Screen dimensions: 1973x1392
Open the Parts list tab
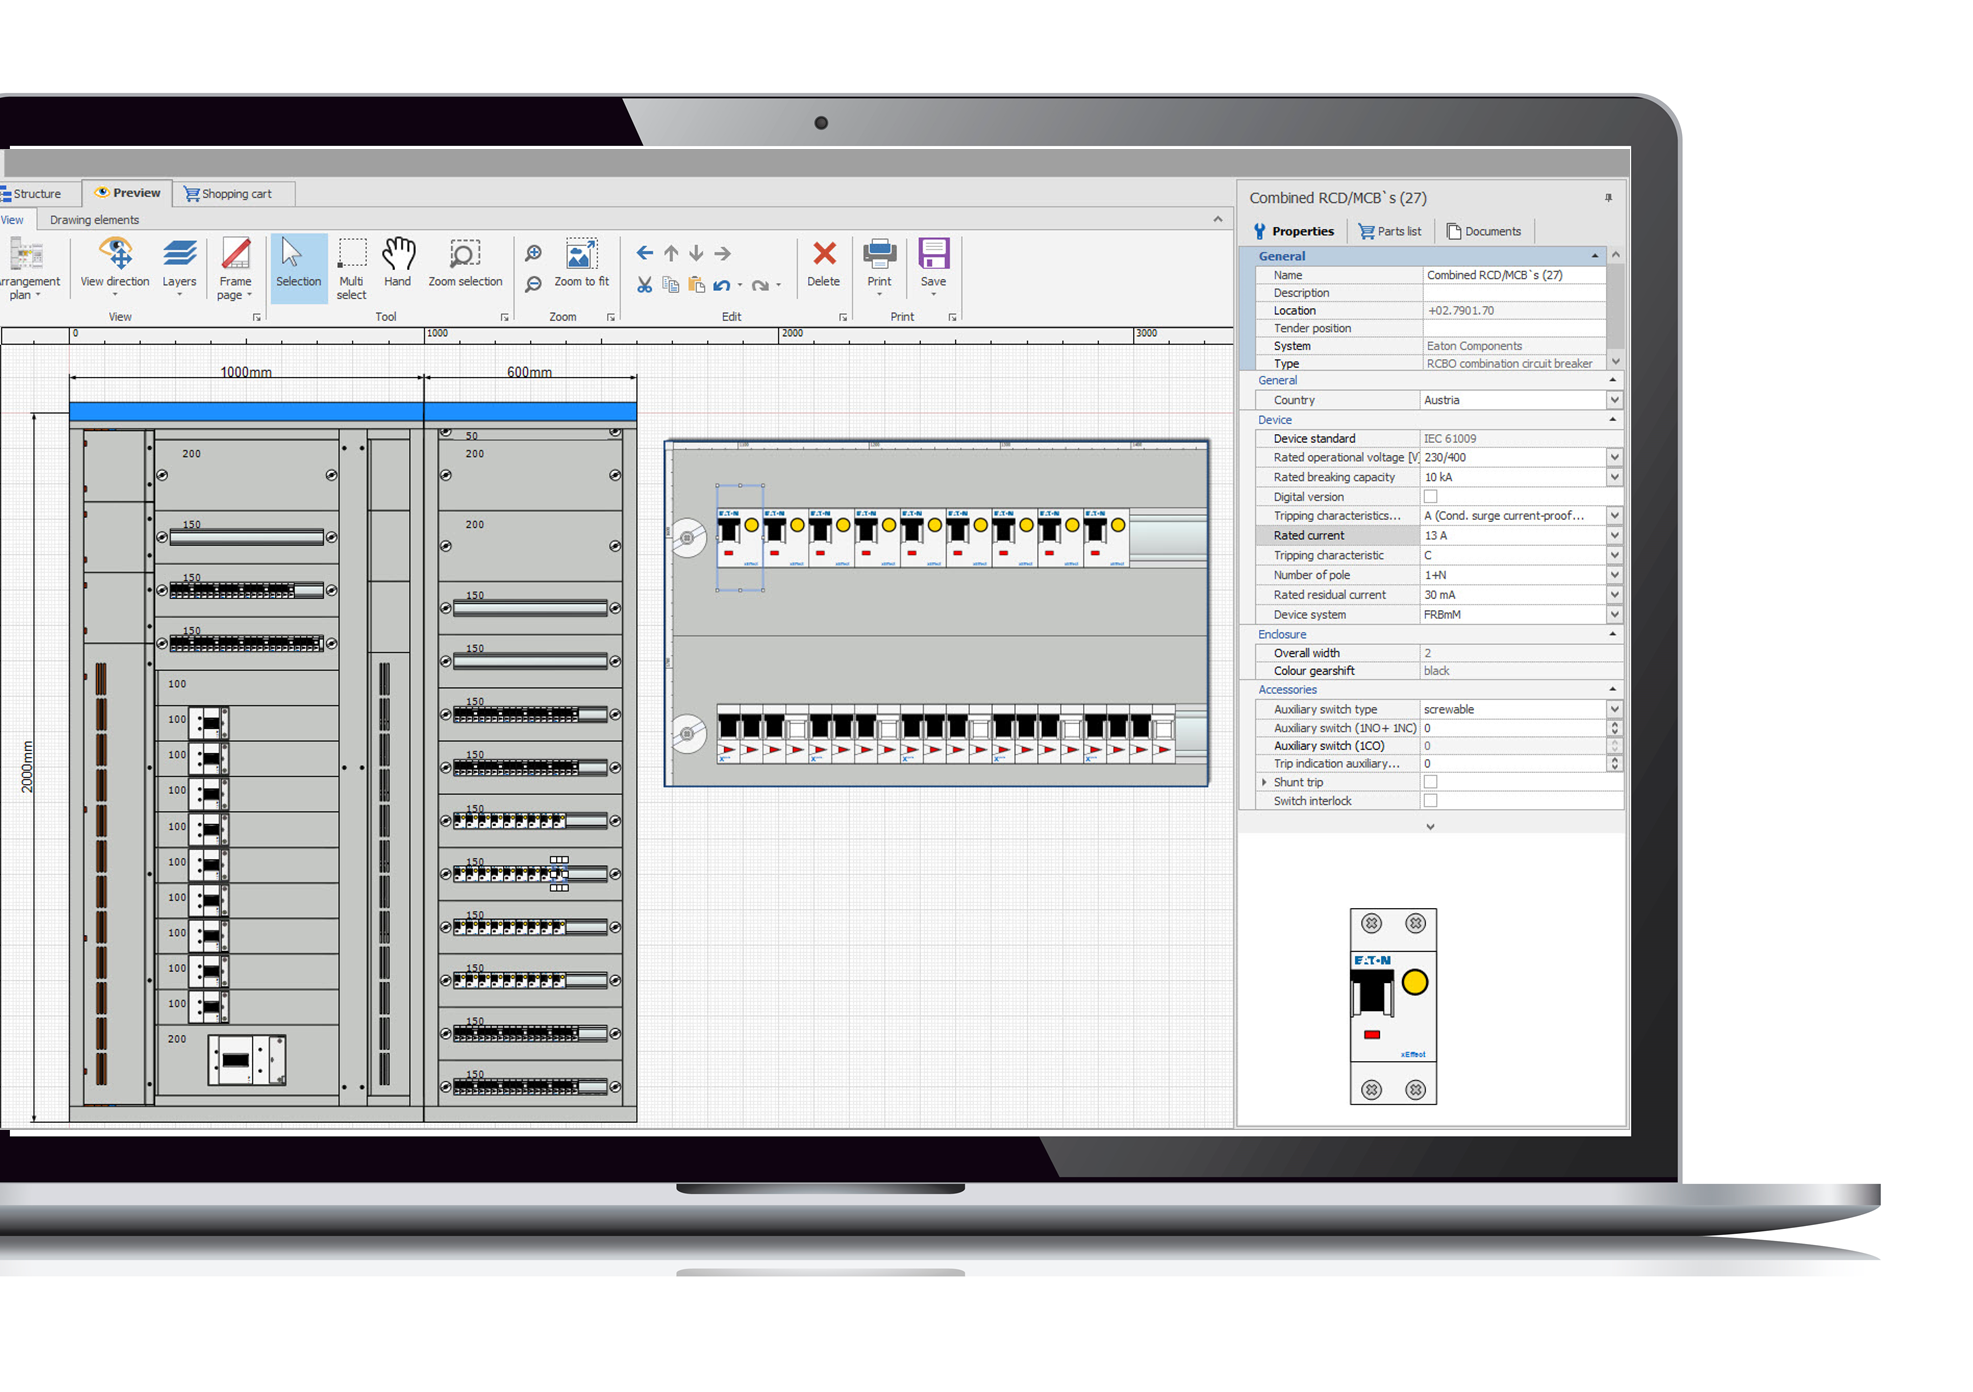tap(1389, 231)
